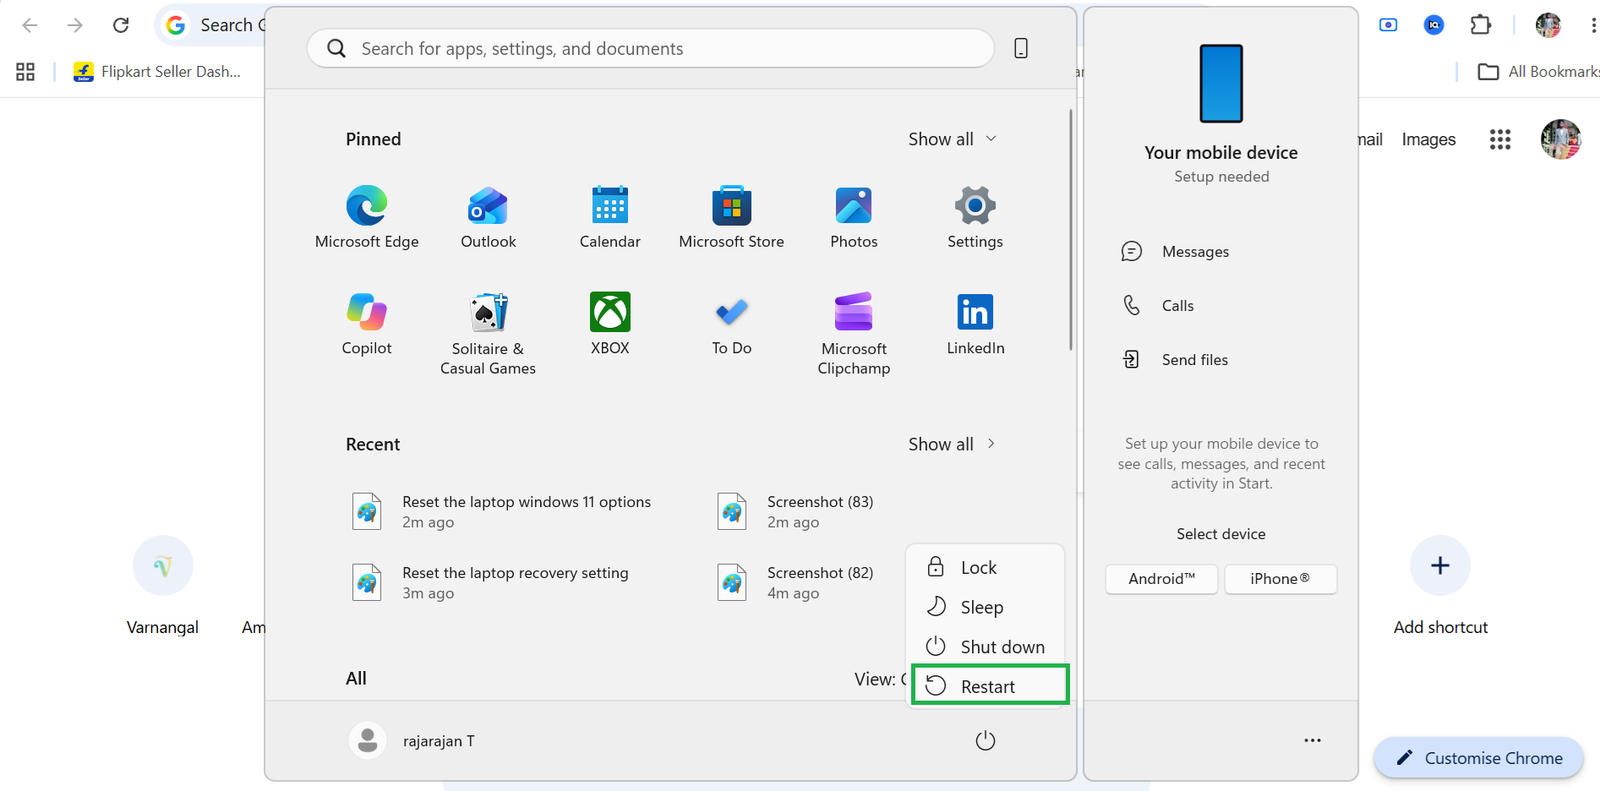Select Android as the mobile device
The width and height of the screenshot is (1600, 791).
coord(1161,579)
